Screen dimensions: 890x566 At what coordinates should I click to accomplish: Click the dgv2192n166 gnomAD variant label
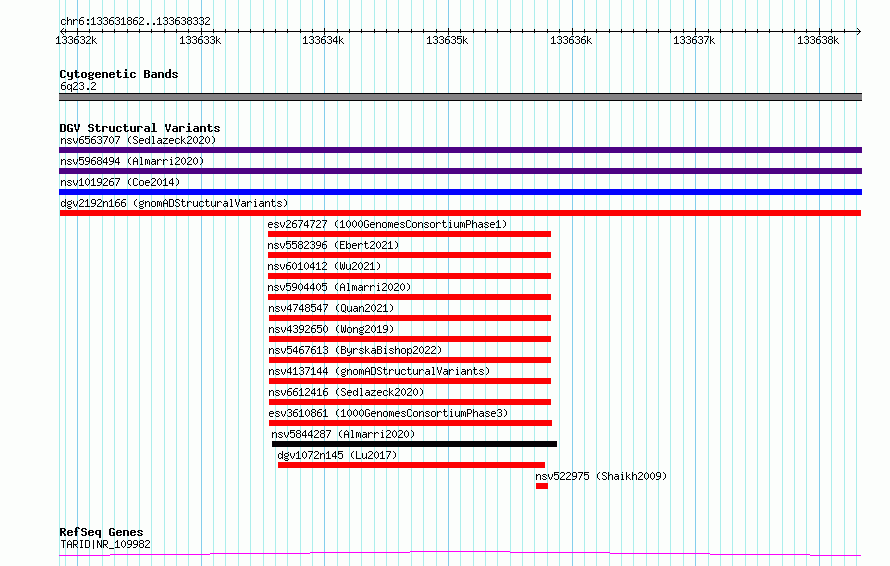coord(174,203)
